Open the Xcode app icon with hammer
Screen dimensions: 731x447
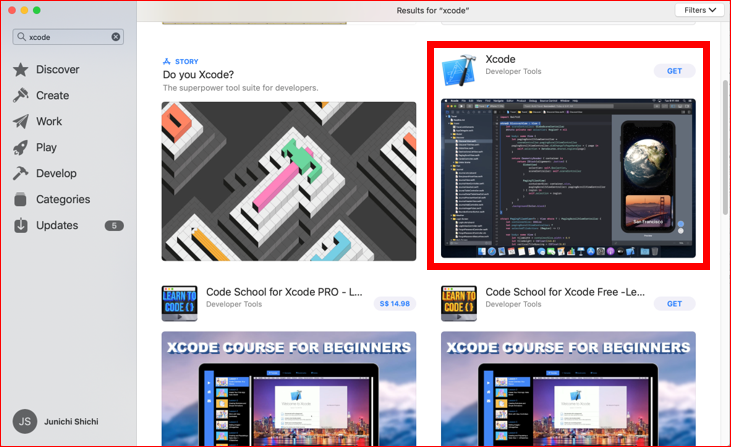tap(459, 70)
